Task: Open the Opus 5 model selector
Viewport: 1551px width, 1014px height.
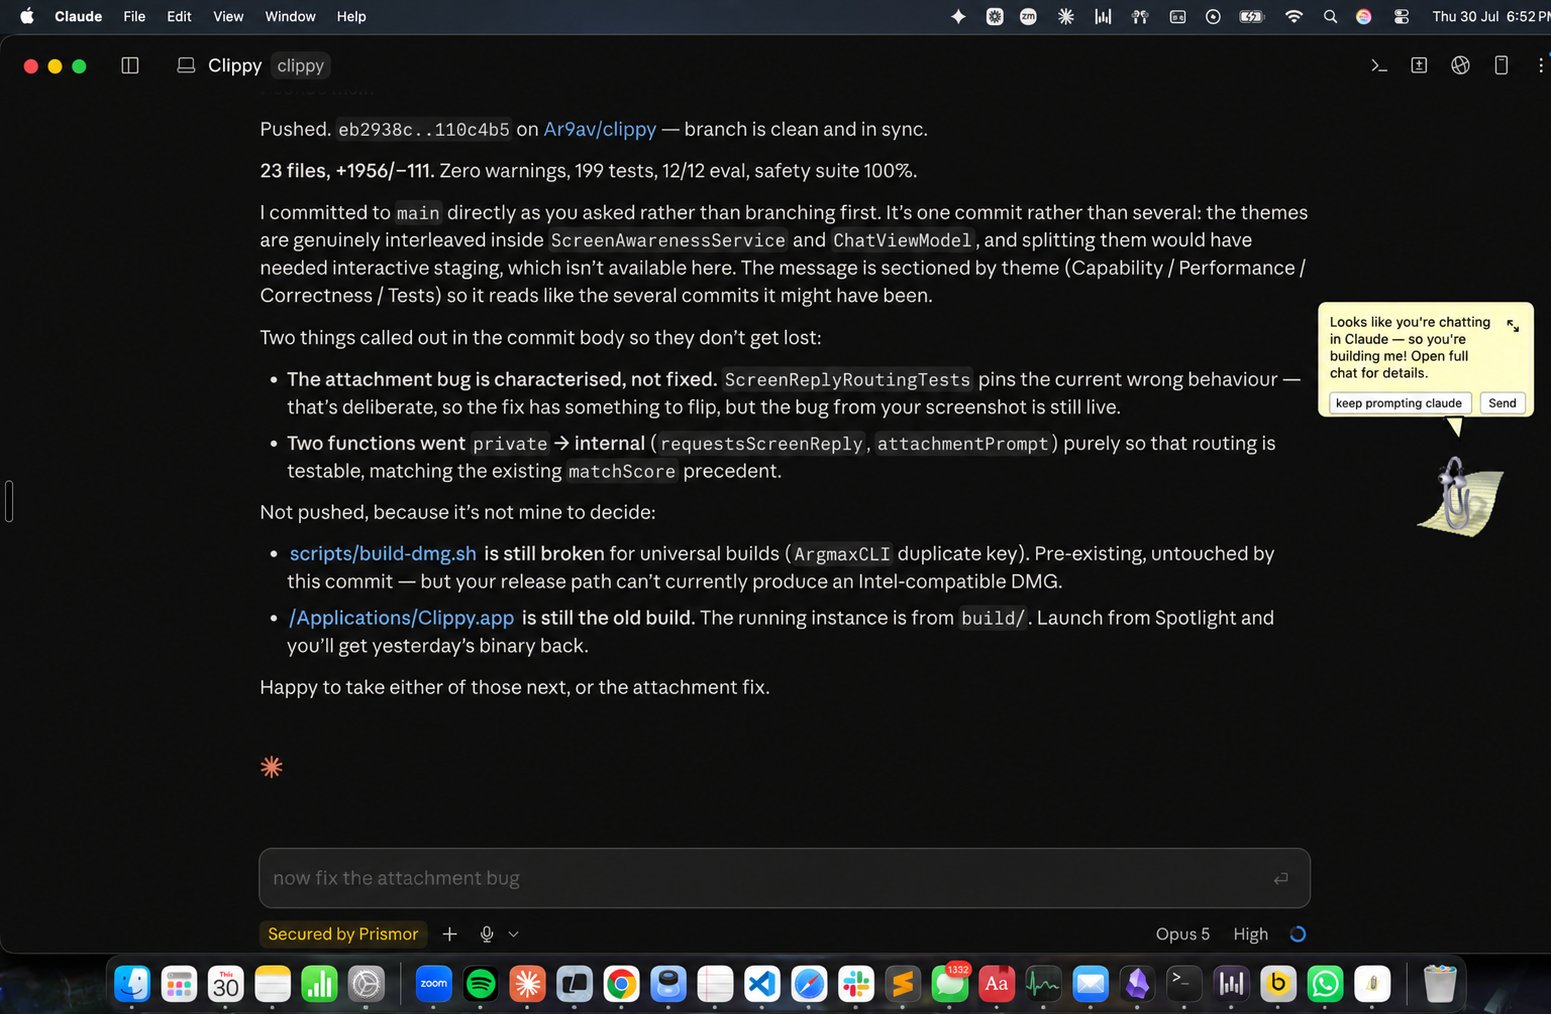Action: (1182, 934)
